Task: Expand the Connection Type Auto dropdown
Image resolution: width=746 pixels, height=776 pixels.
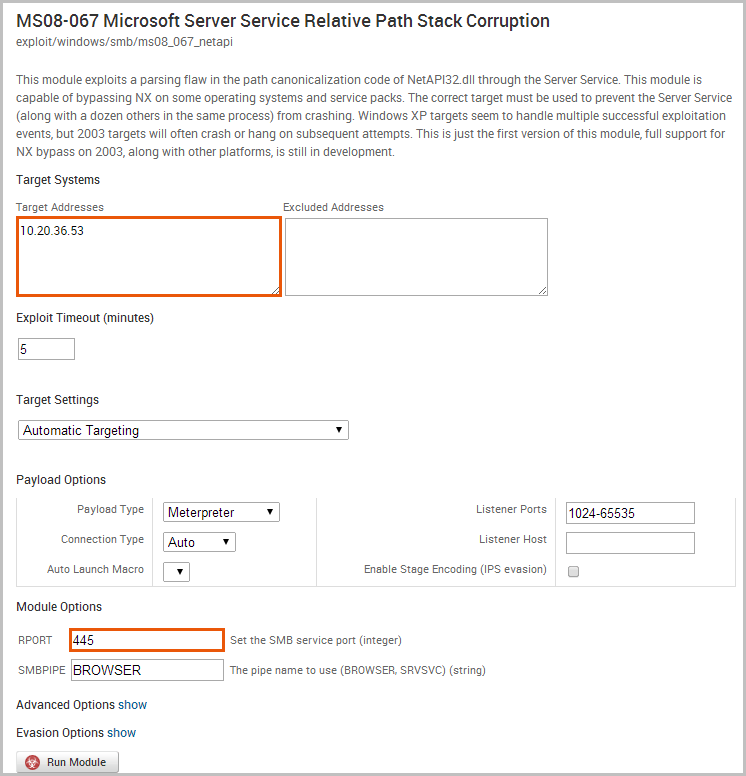Action: (199, 542)
